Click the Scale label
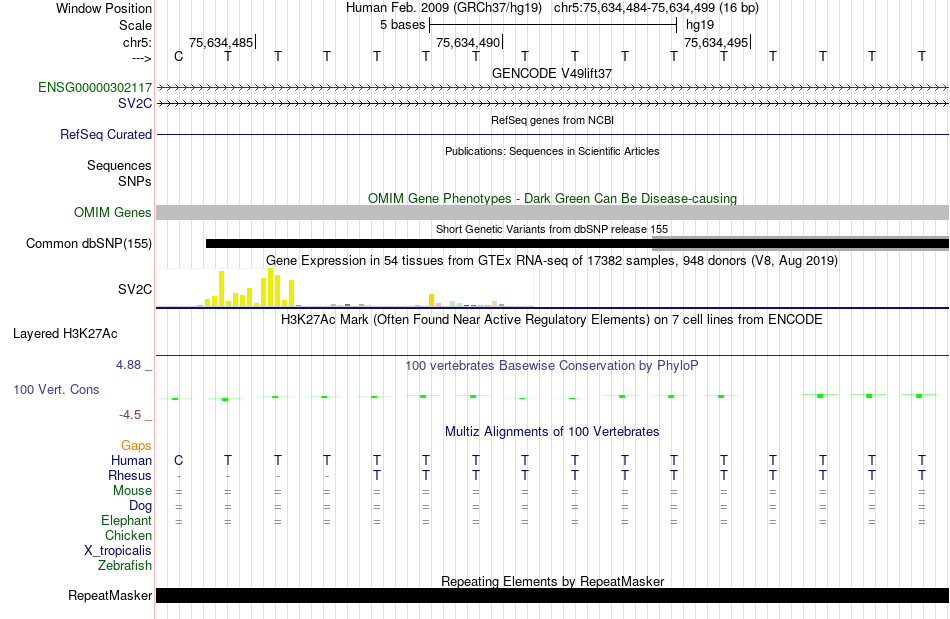Screen dimensions: 950x619 coord(135,25)
